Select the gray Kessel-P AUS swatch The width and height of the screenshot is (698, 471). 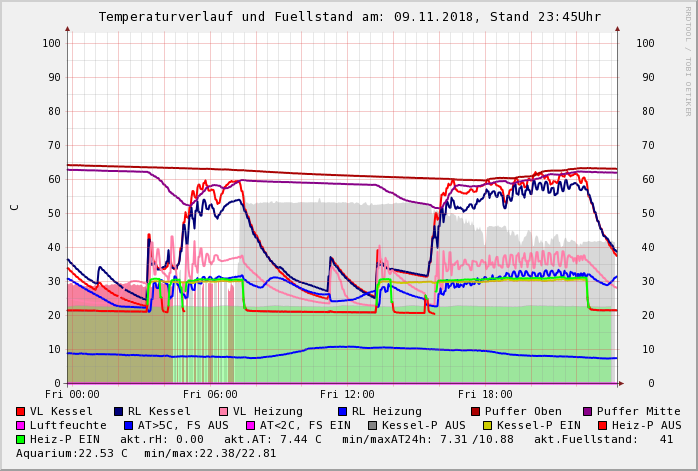[x=373, y=426]
